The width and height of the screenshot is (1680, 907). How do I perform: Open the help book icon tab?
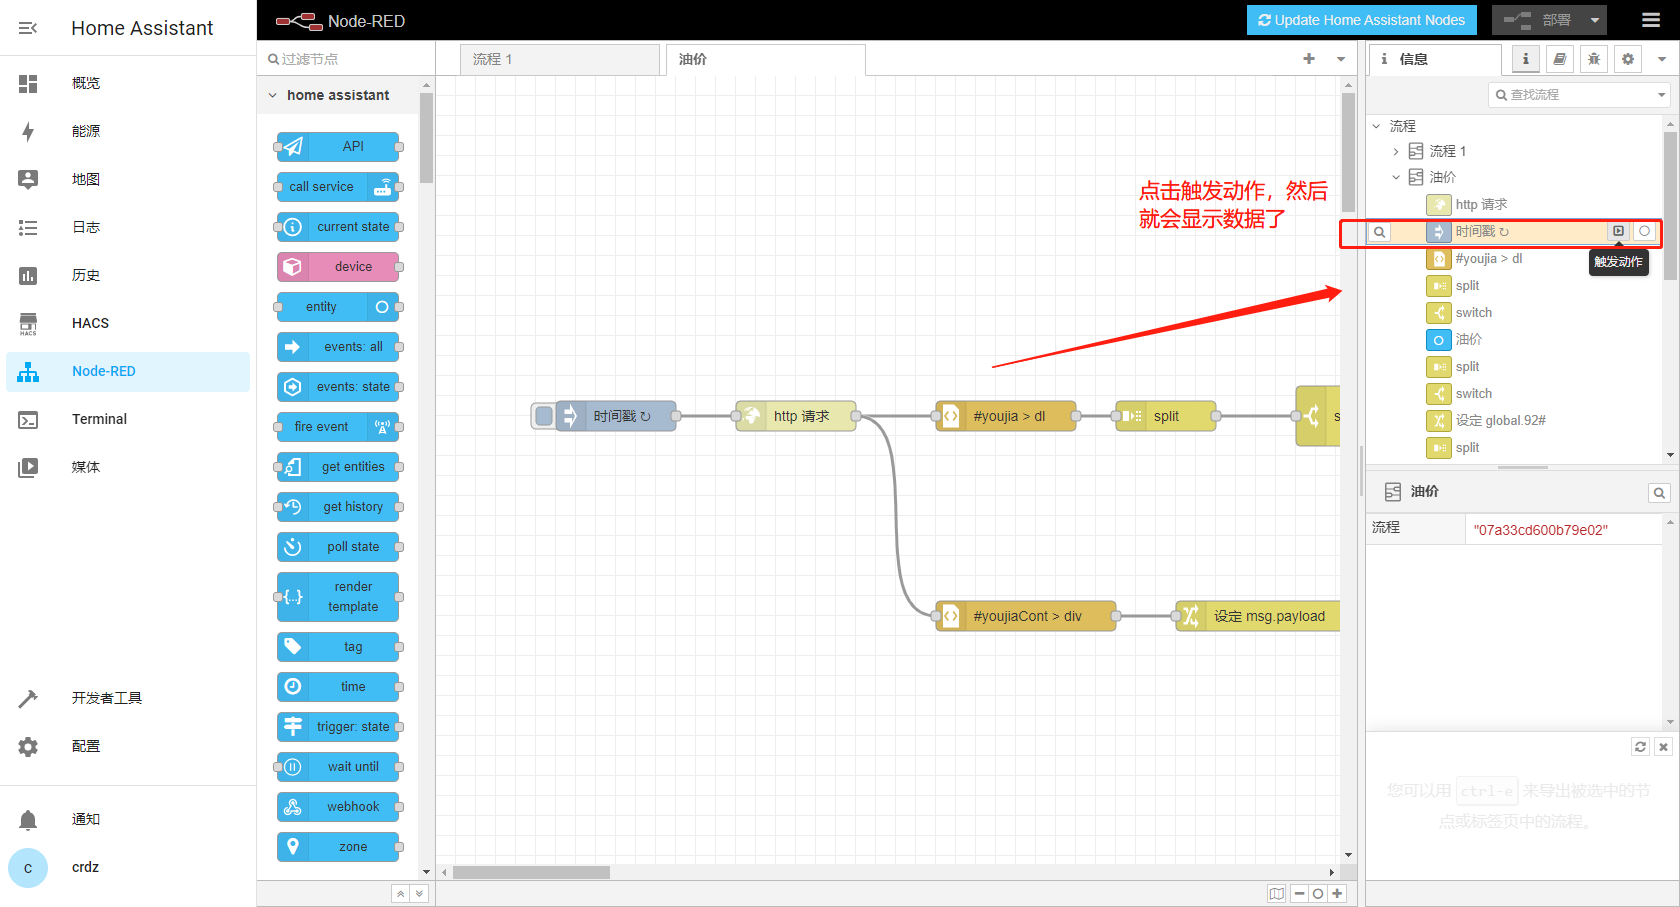coord(1560,59)
